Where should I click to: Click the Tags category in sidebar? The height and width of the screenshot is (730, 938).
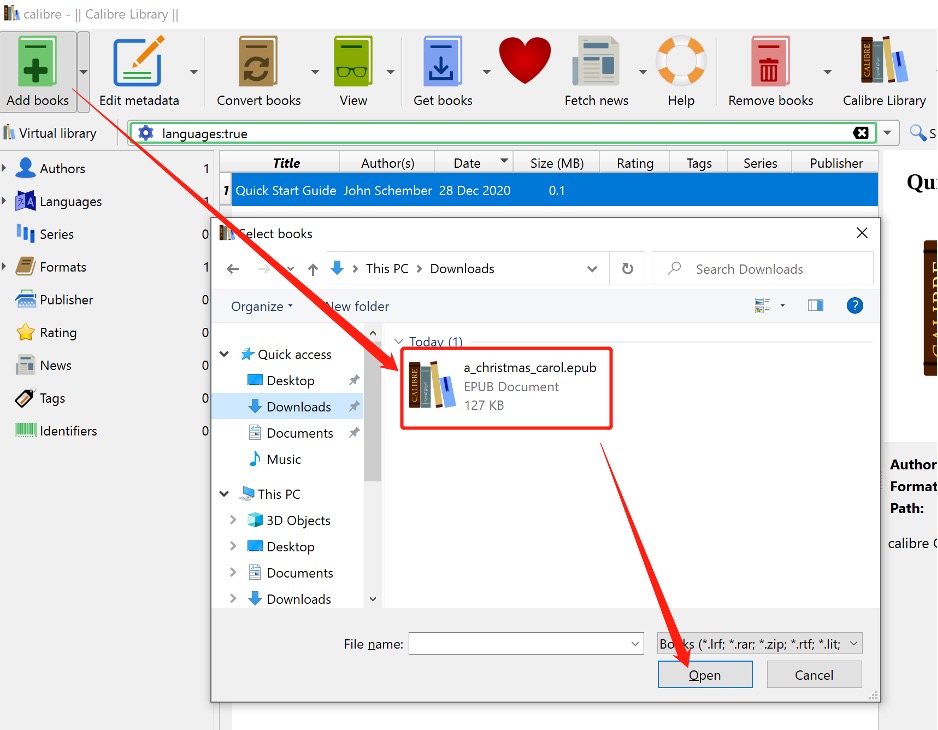52,399
